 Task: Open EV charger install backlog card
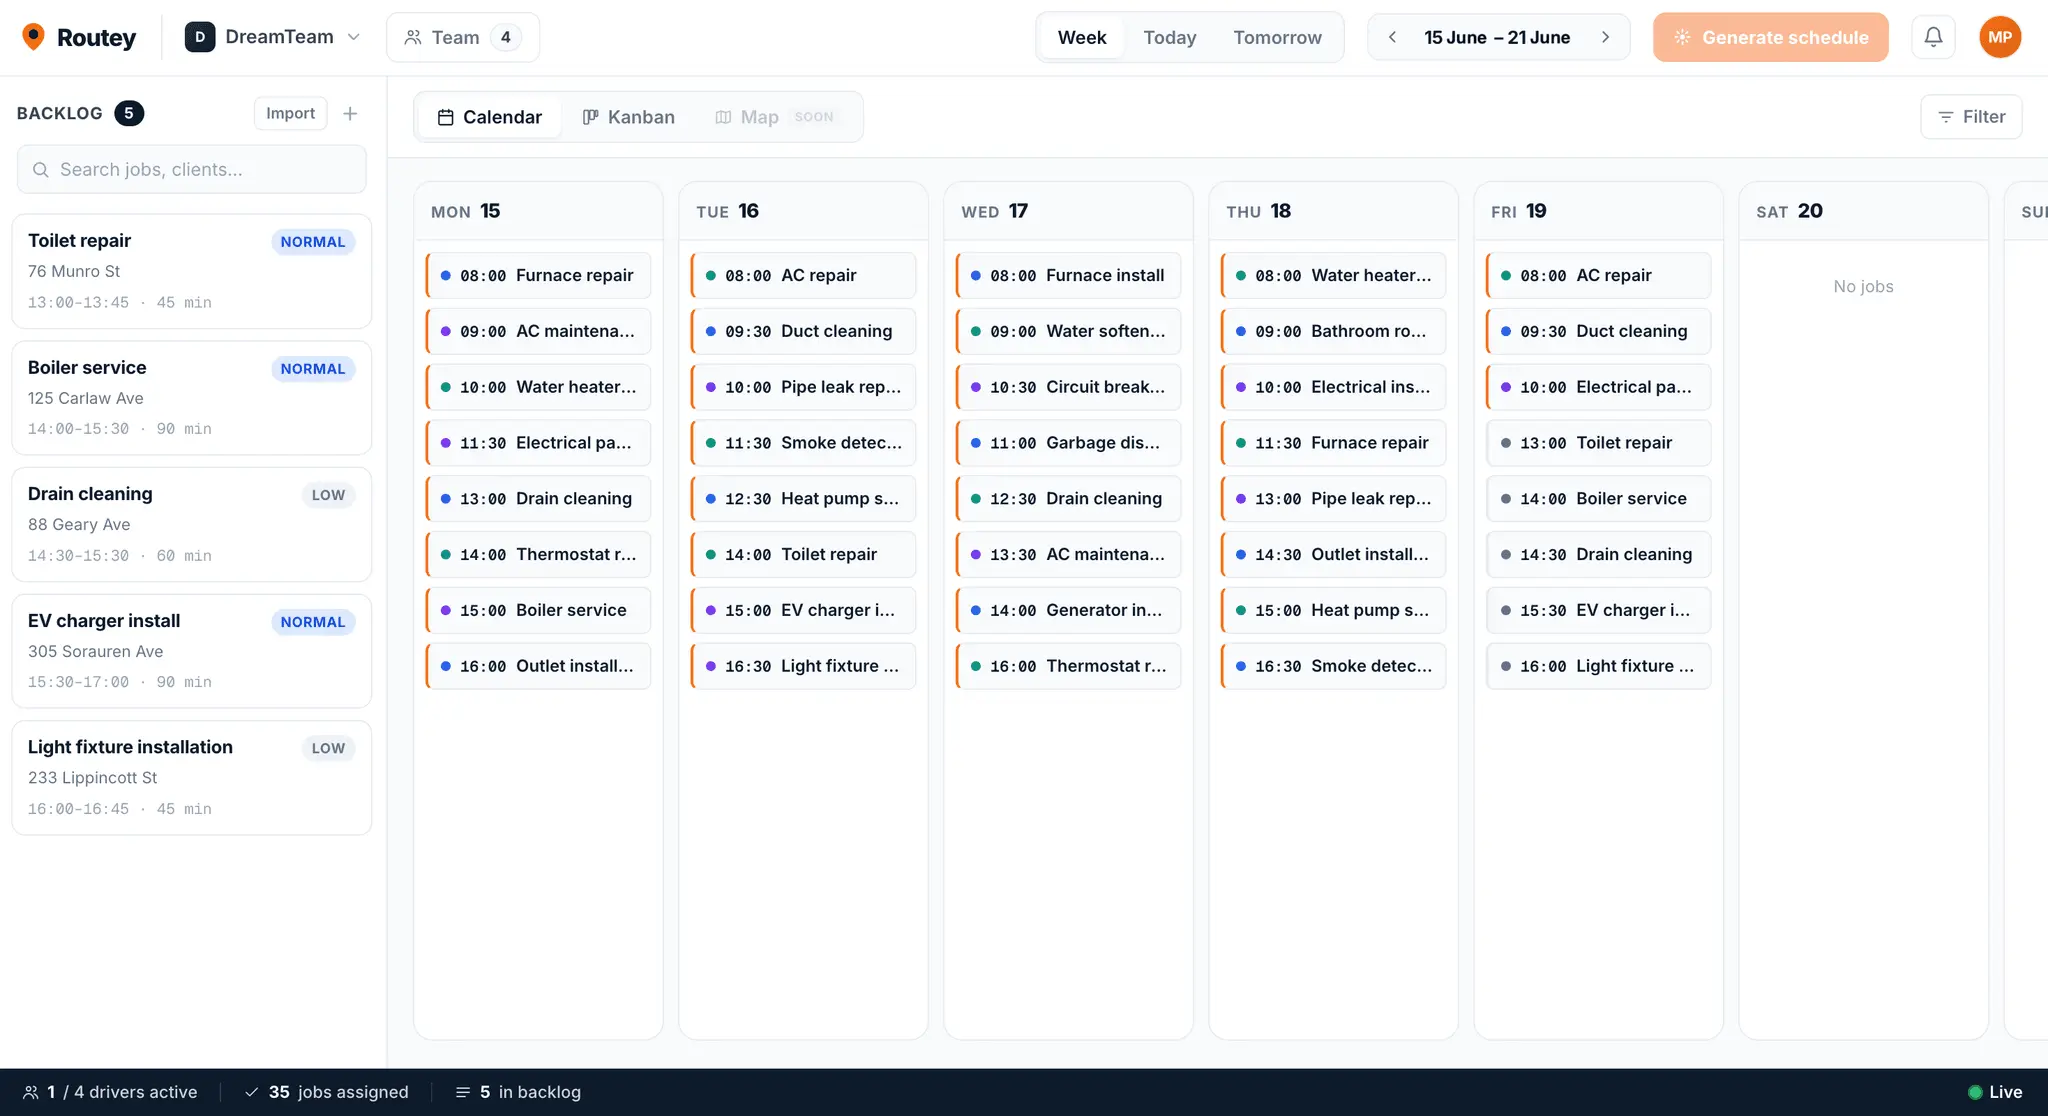[x=192, y=651]
